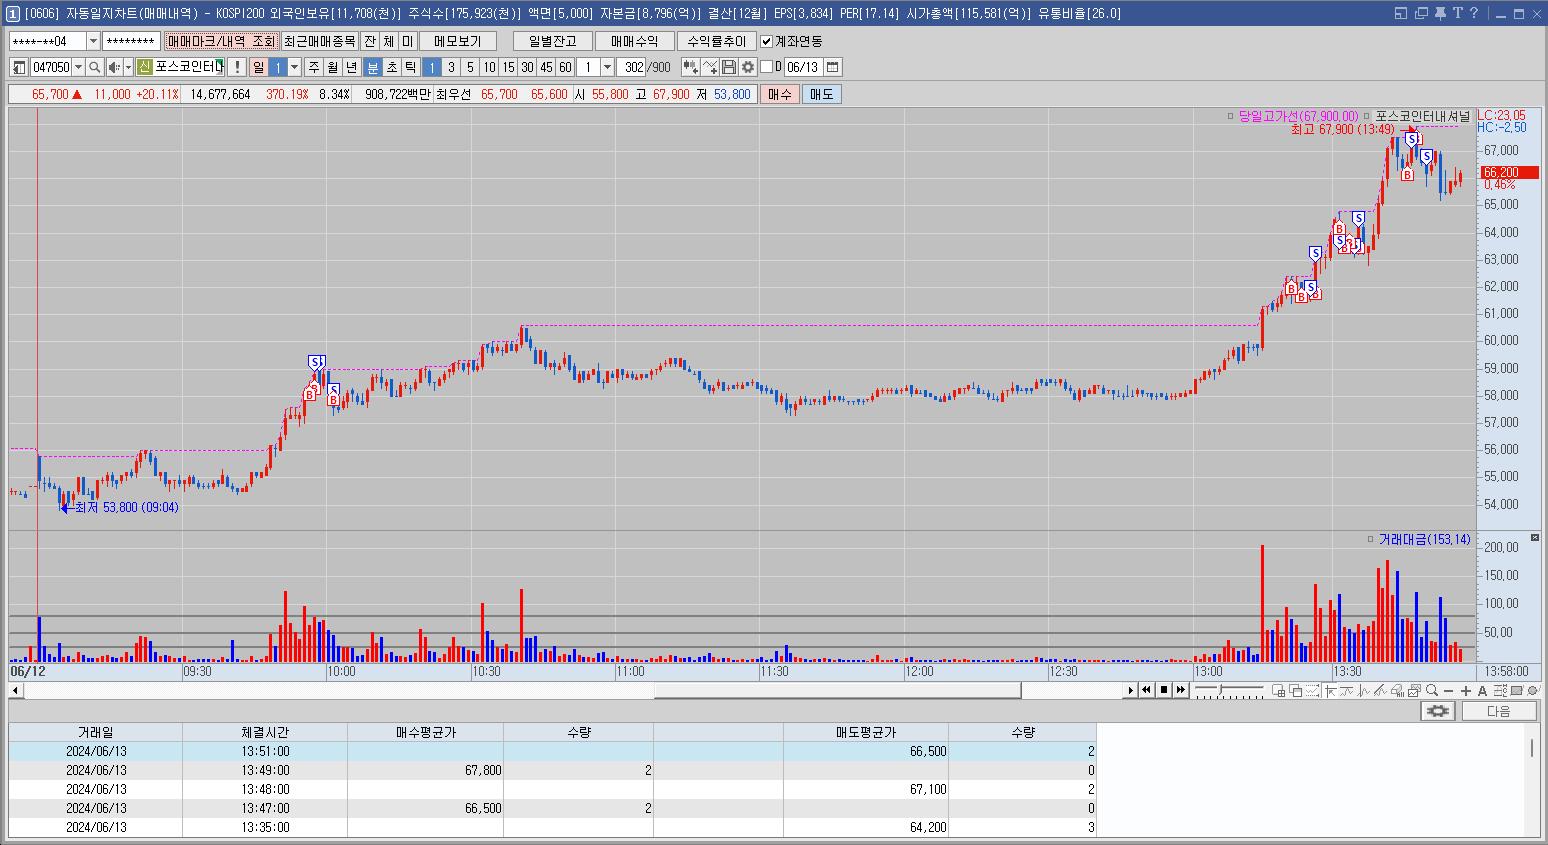The width and height of the screenshot is (1548, 845).
Task: Click the save floppy disk icon
Action: coord(728,67)
